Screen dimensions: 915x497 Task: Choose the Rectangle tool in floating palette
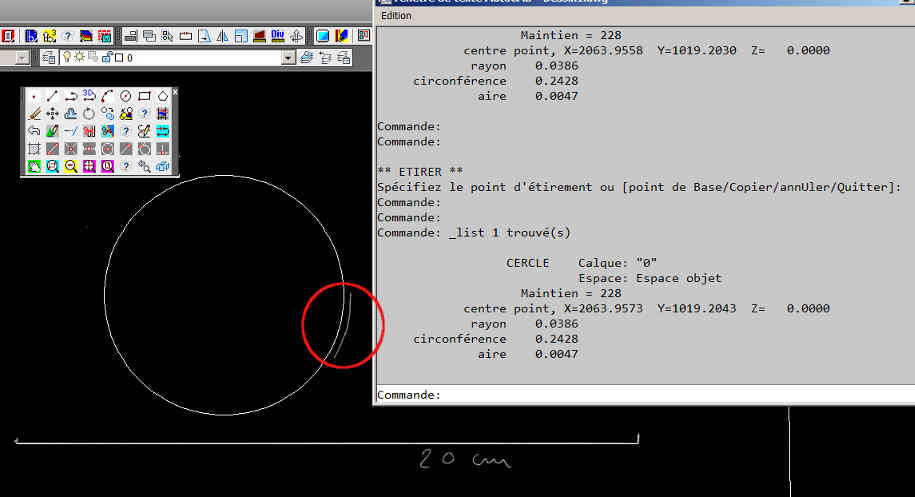click(145, 96)
